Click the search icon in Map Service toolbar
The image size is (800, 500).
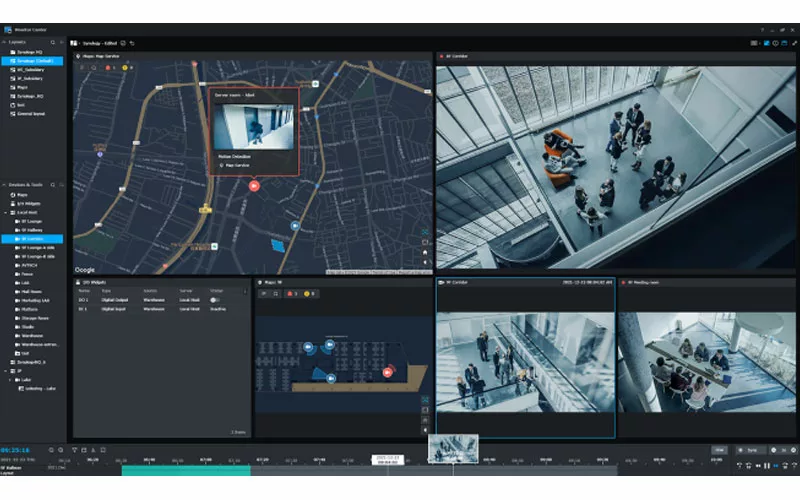tap(93, 67)
